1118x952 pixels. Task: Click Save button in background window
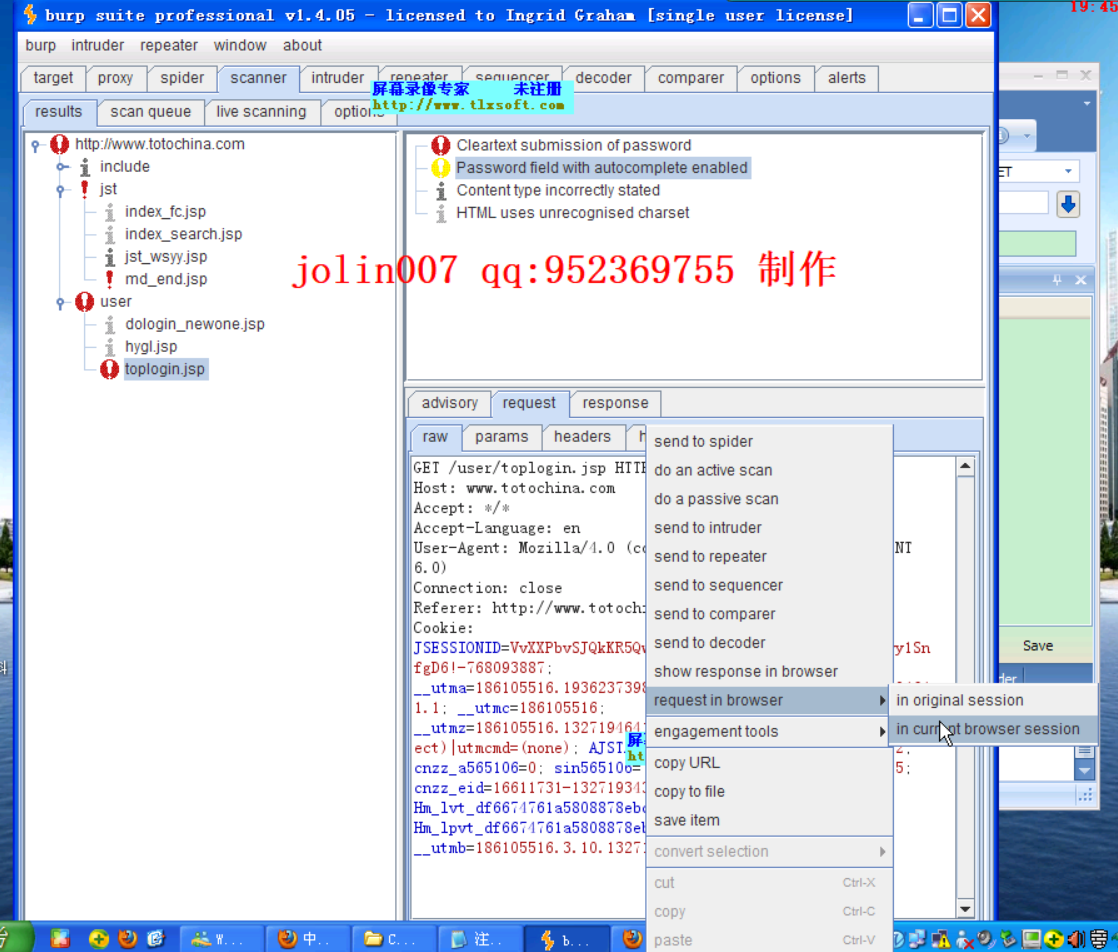[x=1037, y=646]
